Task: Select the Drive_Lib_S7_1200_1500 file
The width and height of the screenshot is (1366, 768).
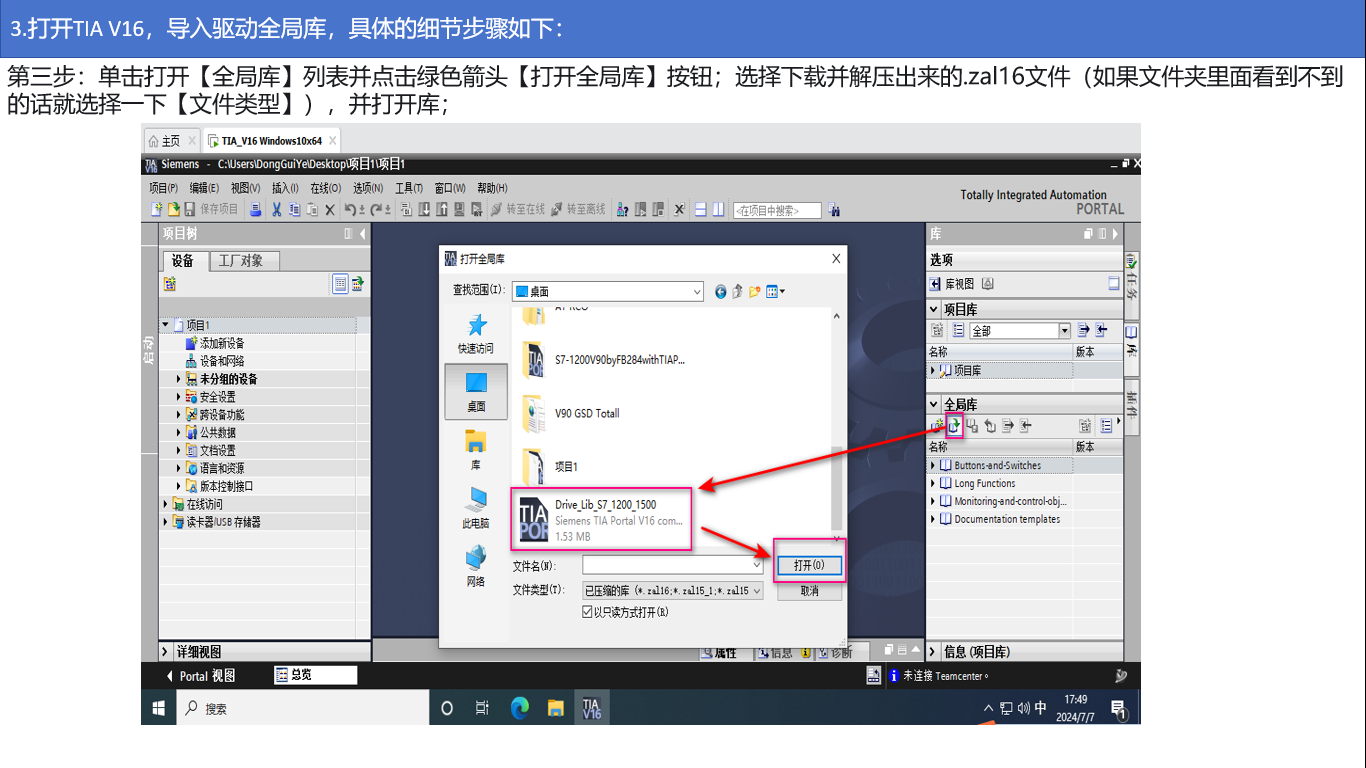Action: tap(601, 520)
